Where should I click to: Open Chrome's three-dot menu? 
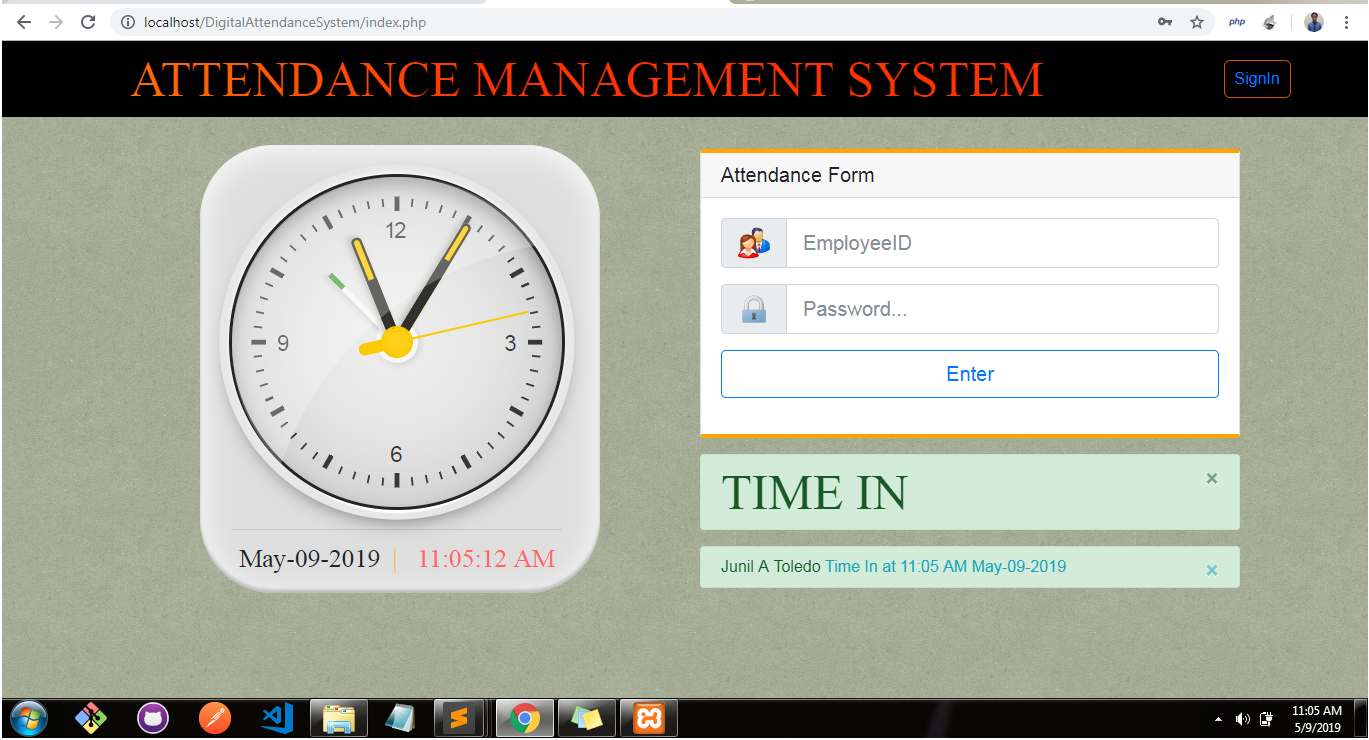coord(1347,21)
